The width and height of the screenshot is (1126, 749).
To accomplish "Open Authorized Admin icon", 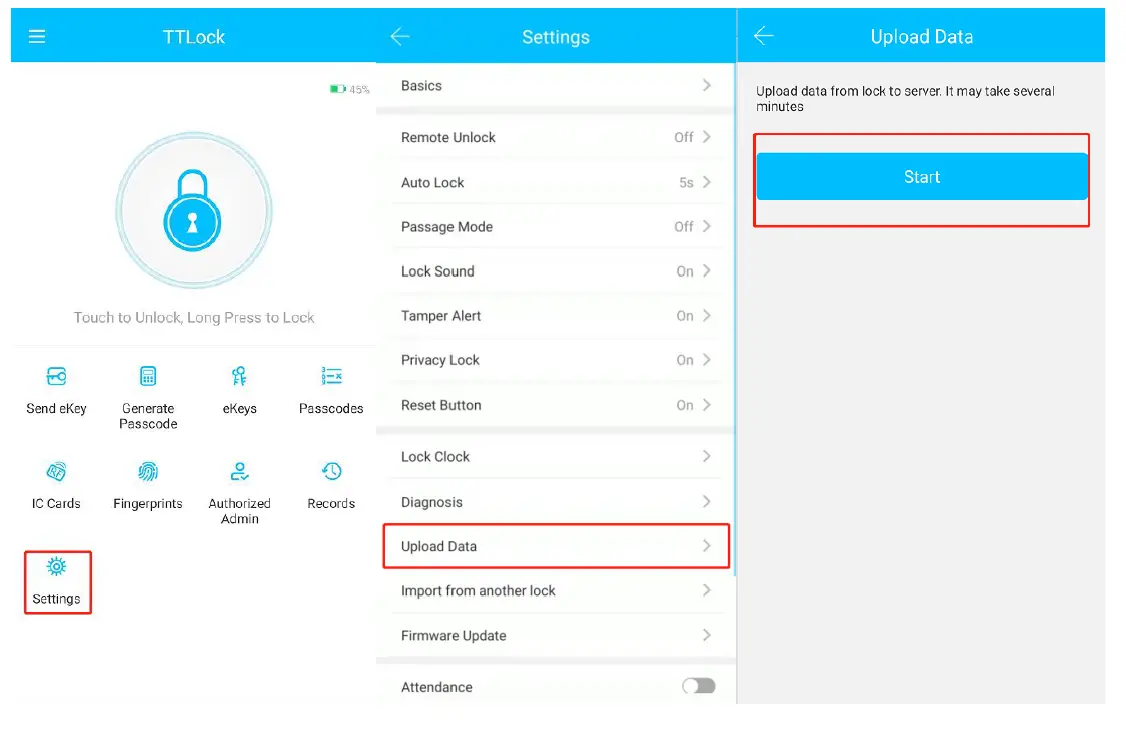I will pyautogui.click(x=239, y=472).
